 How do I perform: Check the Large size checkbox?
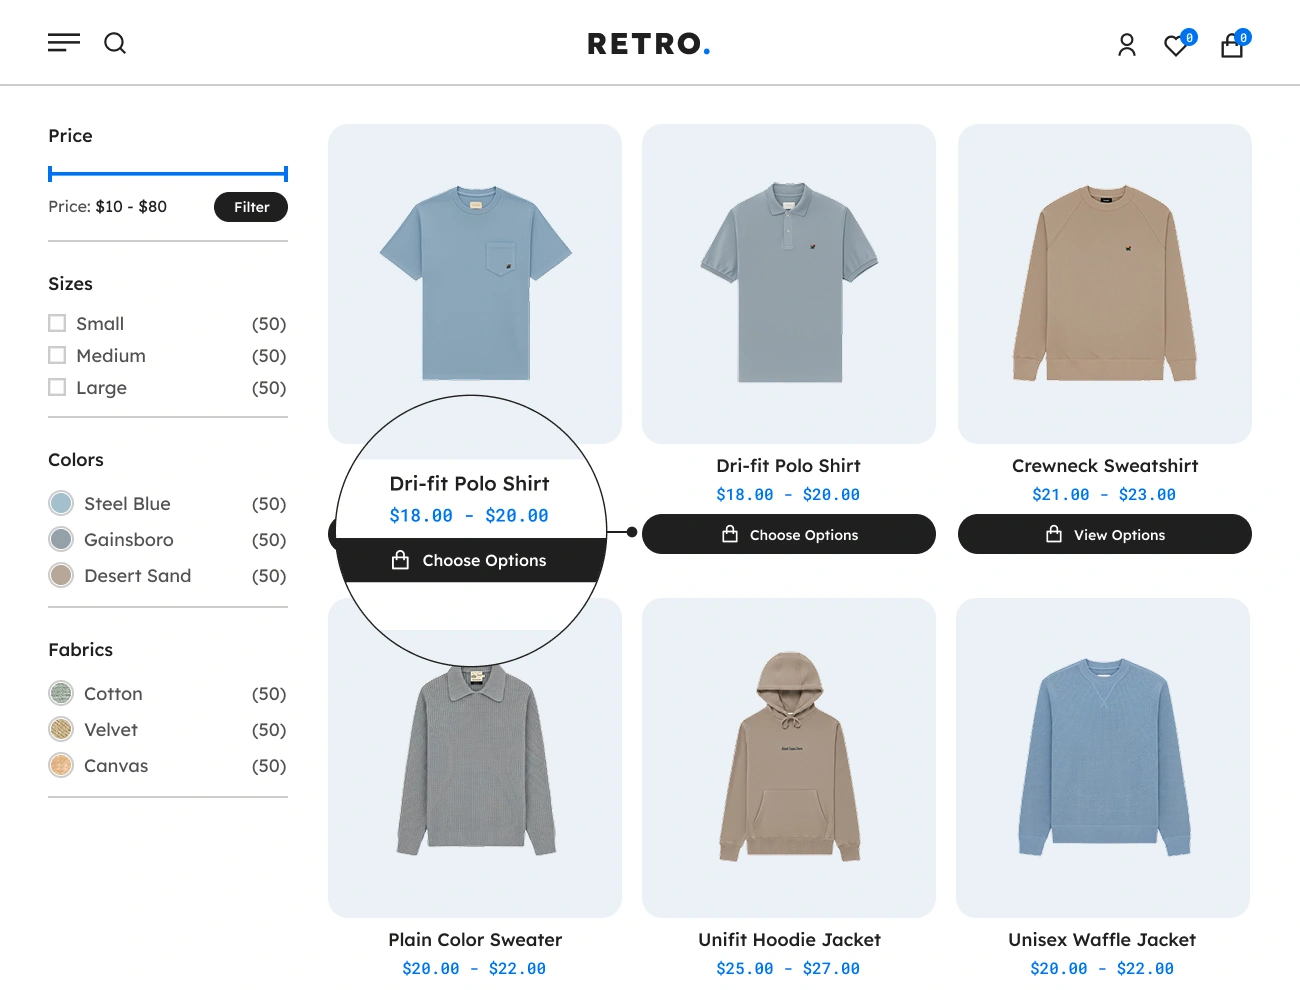(x=57, y=387)
